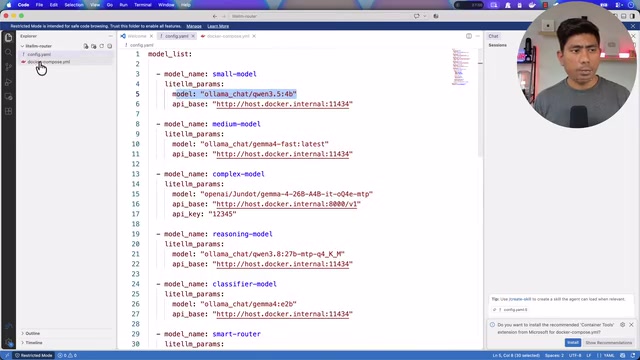Open the Search view in activity bar
640x360 pixels.
coord(8,52)
